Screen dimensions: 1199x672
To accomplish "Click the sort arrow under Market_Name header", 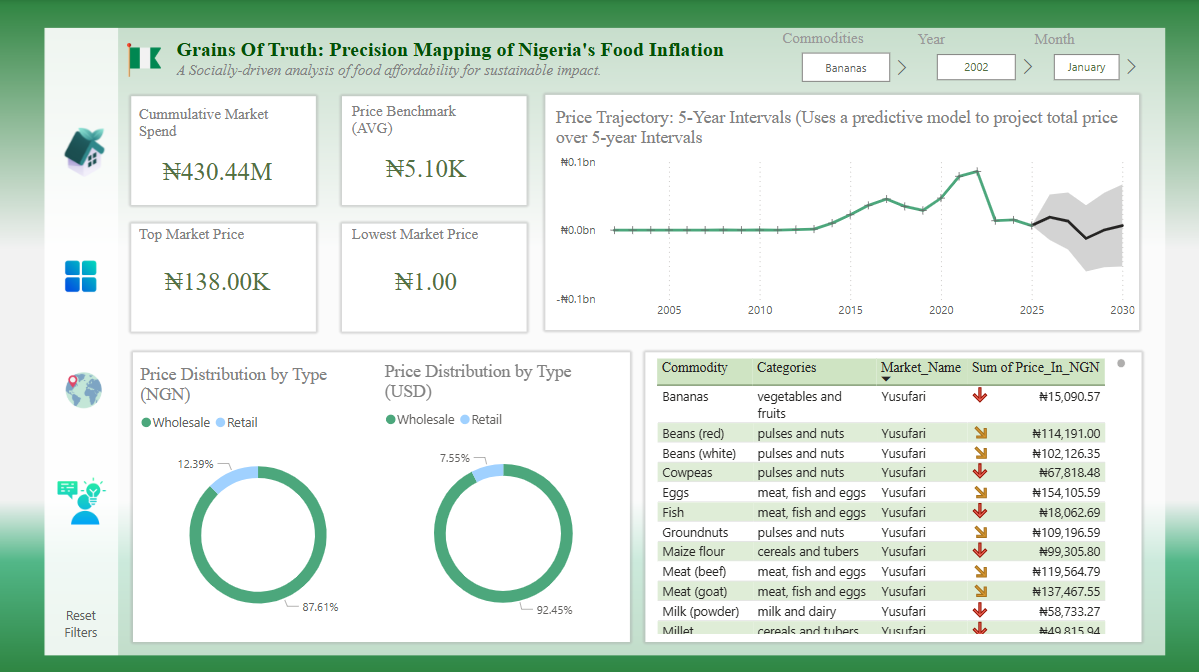I will coord(885,379).
